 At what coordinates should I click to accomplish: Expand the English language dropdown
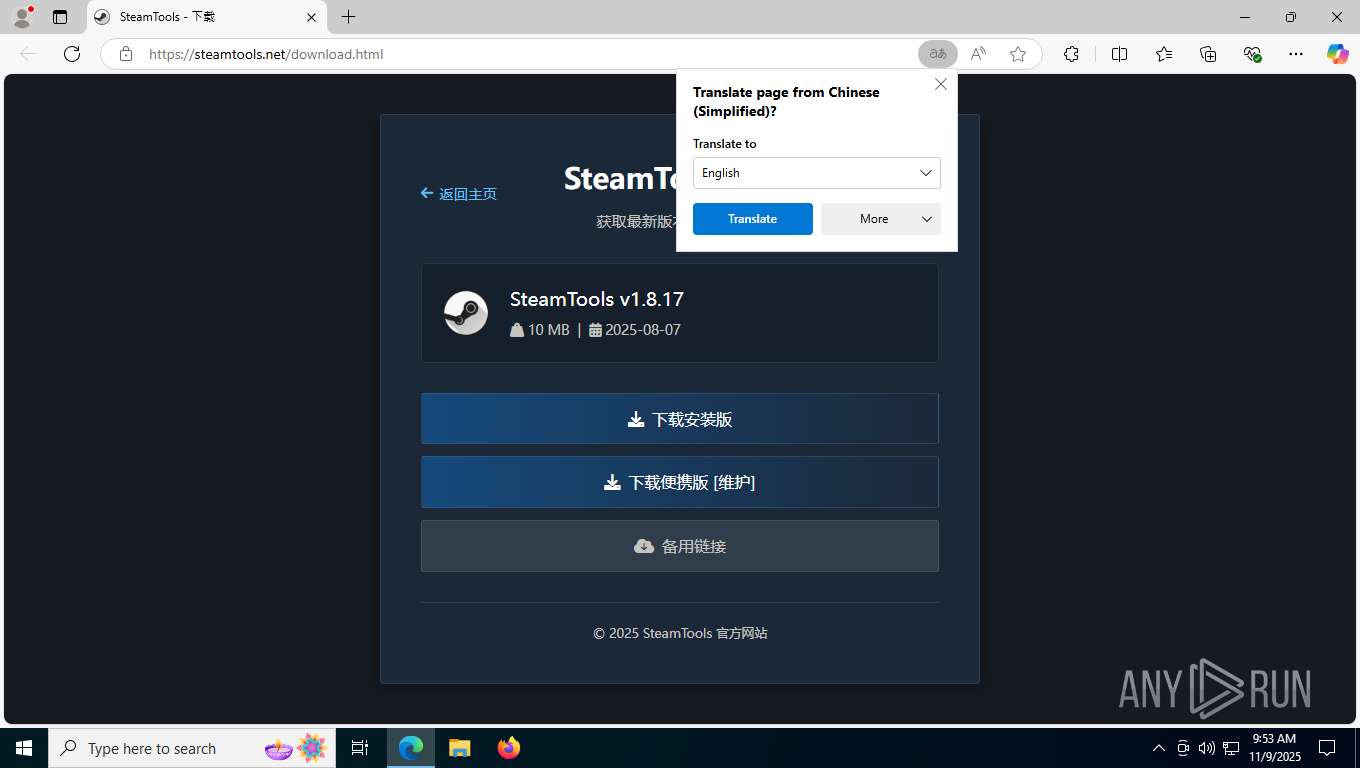[x=817, y=173]
